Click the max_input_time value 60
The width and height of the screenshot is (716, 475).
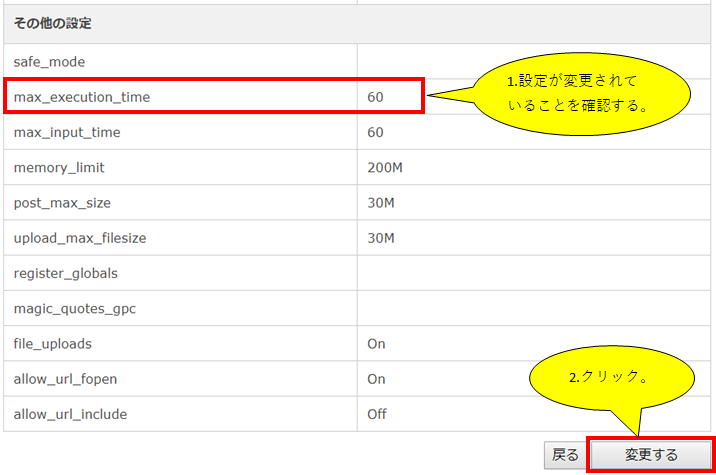[375, 132]
